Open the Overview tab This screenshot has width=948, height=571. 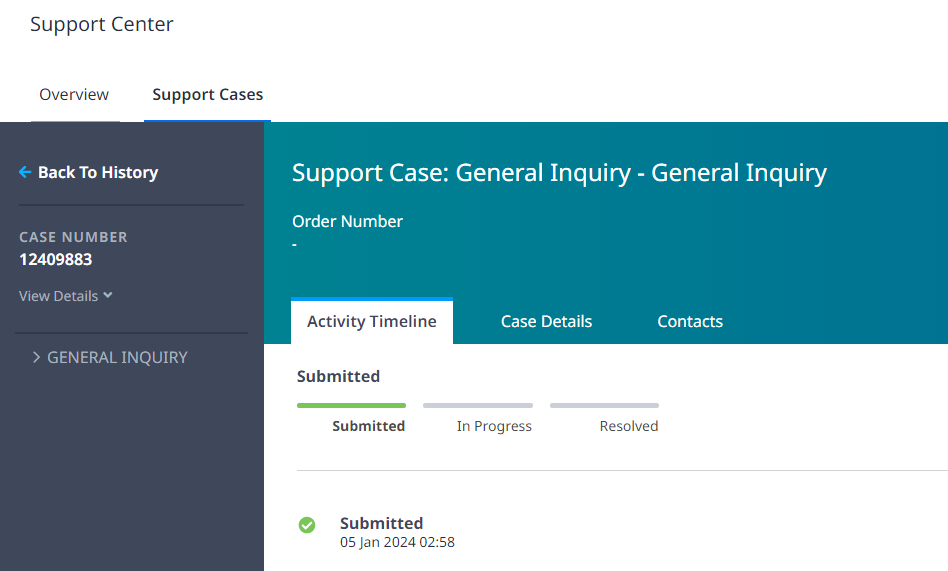(x=74, y=95)
